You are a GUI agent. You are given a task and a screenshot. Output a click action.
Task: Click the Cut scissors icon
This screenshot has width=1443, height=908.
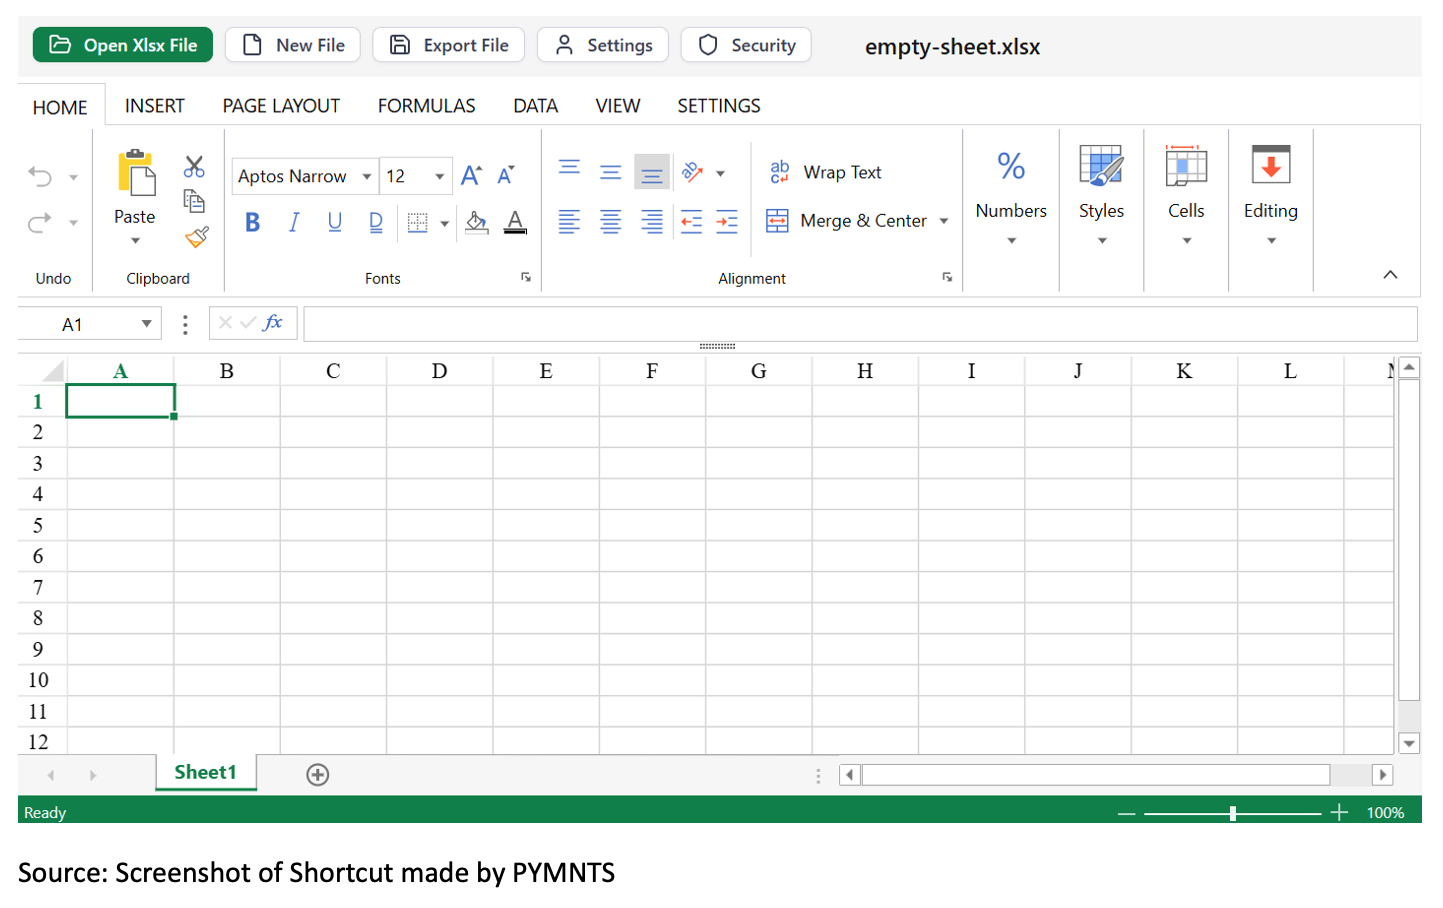tap(194, 166)
